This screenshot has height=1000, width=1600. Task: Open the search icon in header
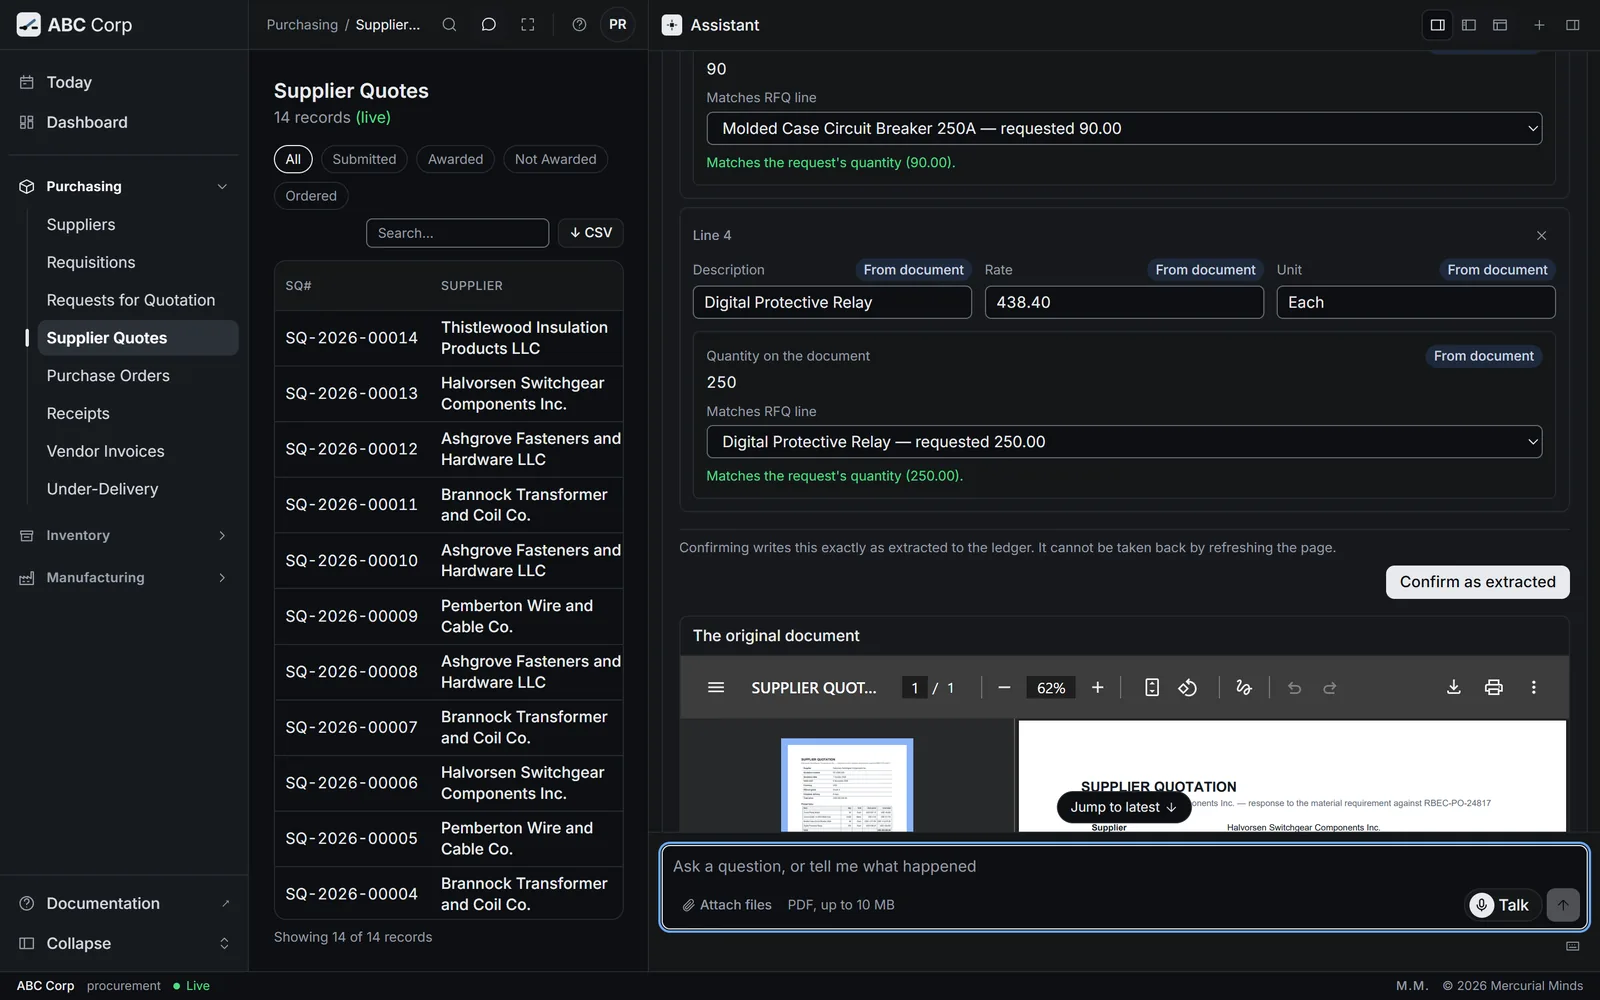450,25
